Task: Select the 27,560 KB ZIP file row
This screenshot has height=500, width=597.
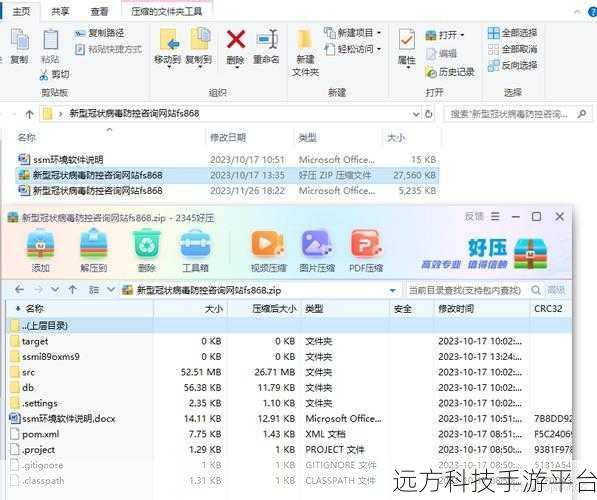Action: tap(228, 175)
